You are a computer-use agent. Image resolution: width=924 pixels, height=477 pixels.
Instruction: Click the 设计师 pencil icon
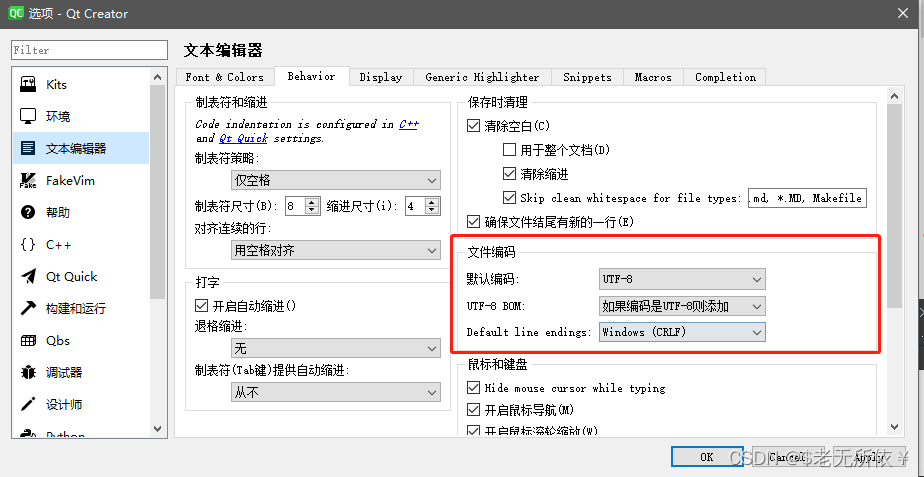[28, 404]
